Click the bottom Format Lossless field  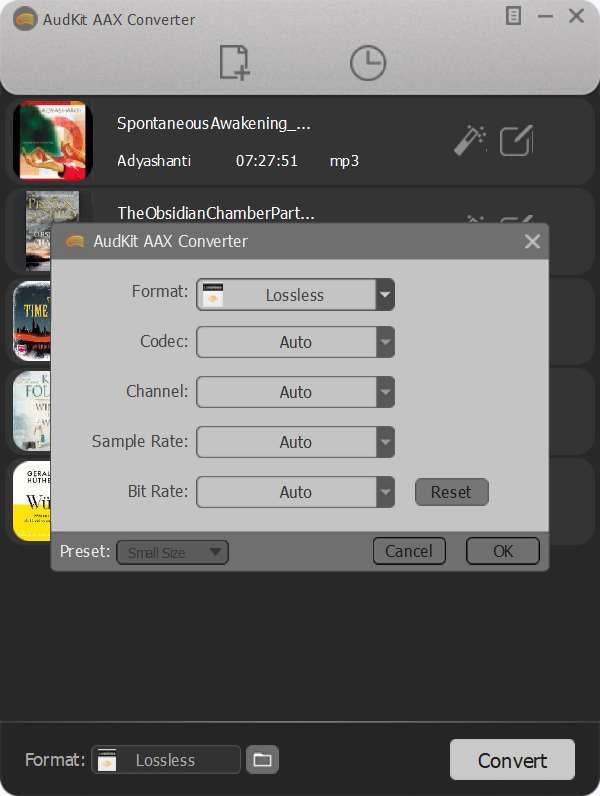click(166, 760)
